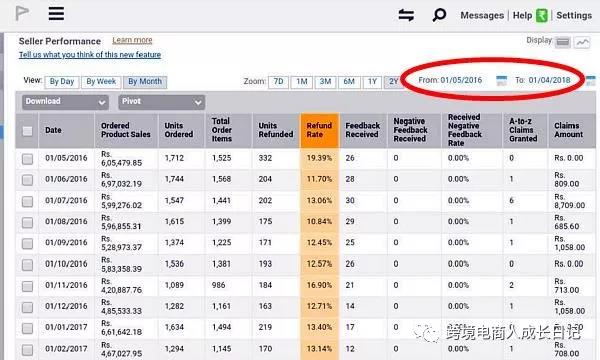Screen dimensions: 600x360
Task: Set zoom to 2Y
Action: point(394,81)
